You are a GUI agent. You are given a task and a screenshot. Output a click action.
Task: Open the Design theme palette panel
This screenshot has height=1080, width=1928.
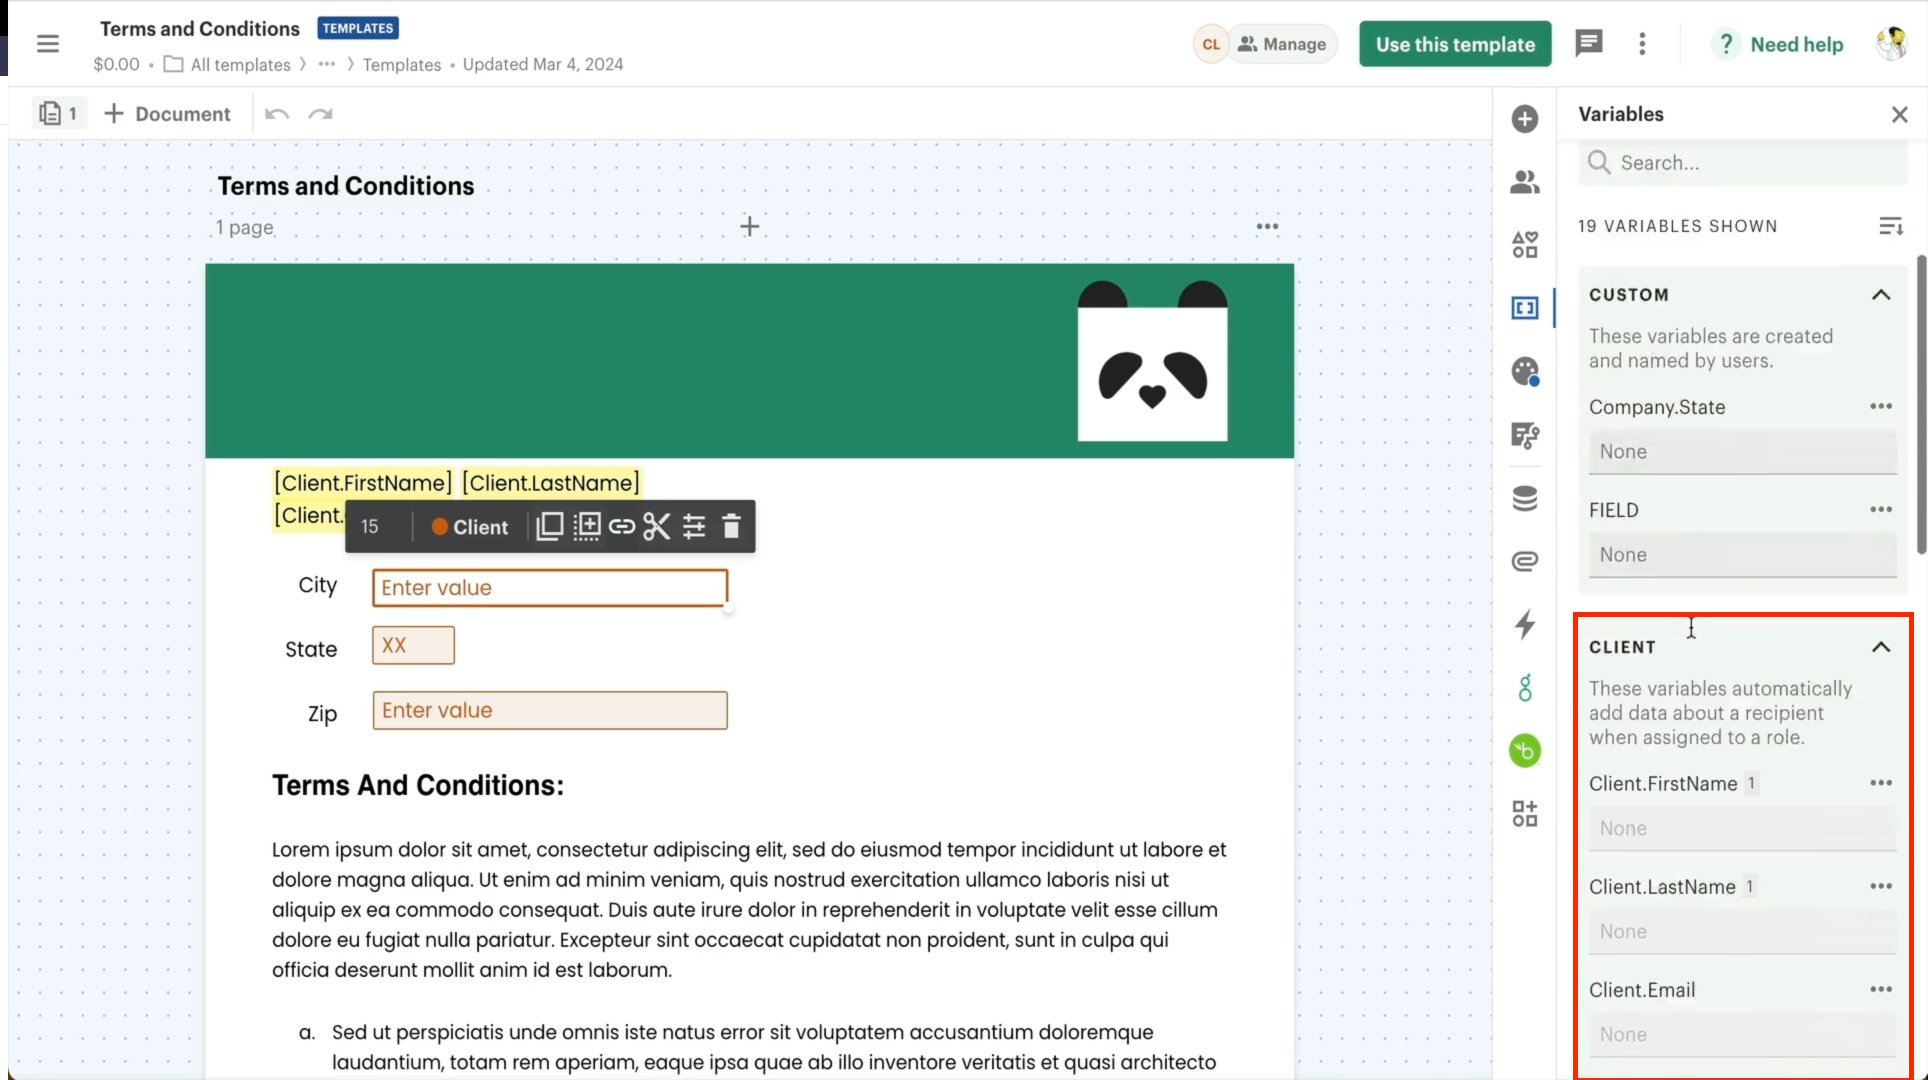1525,371
